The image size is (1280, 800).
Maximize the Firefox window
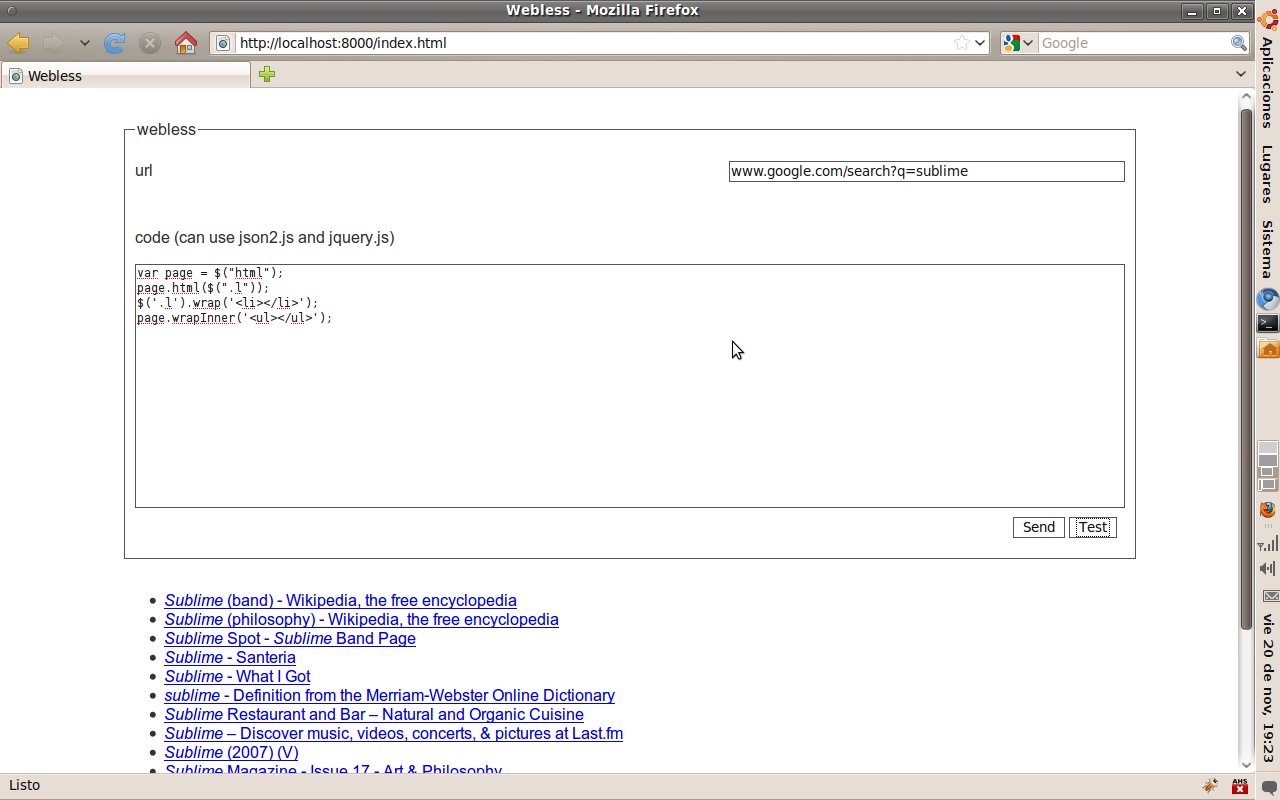[1217, 11]
